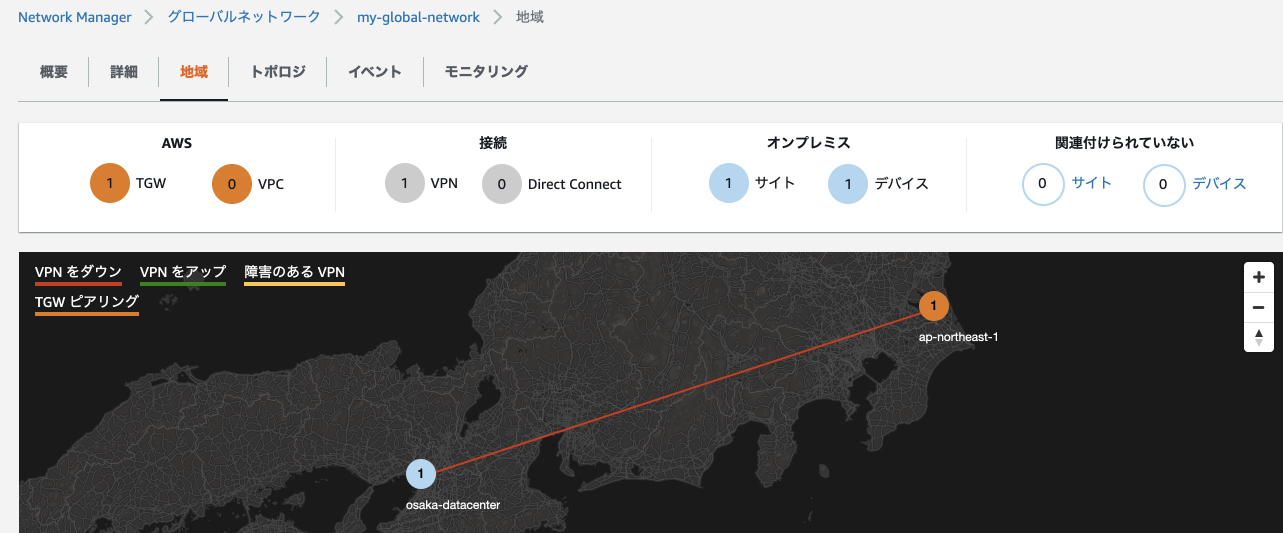
Task: Click the orange TGW count circle
Action: (x=110, y=184)
